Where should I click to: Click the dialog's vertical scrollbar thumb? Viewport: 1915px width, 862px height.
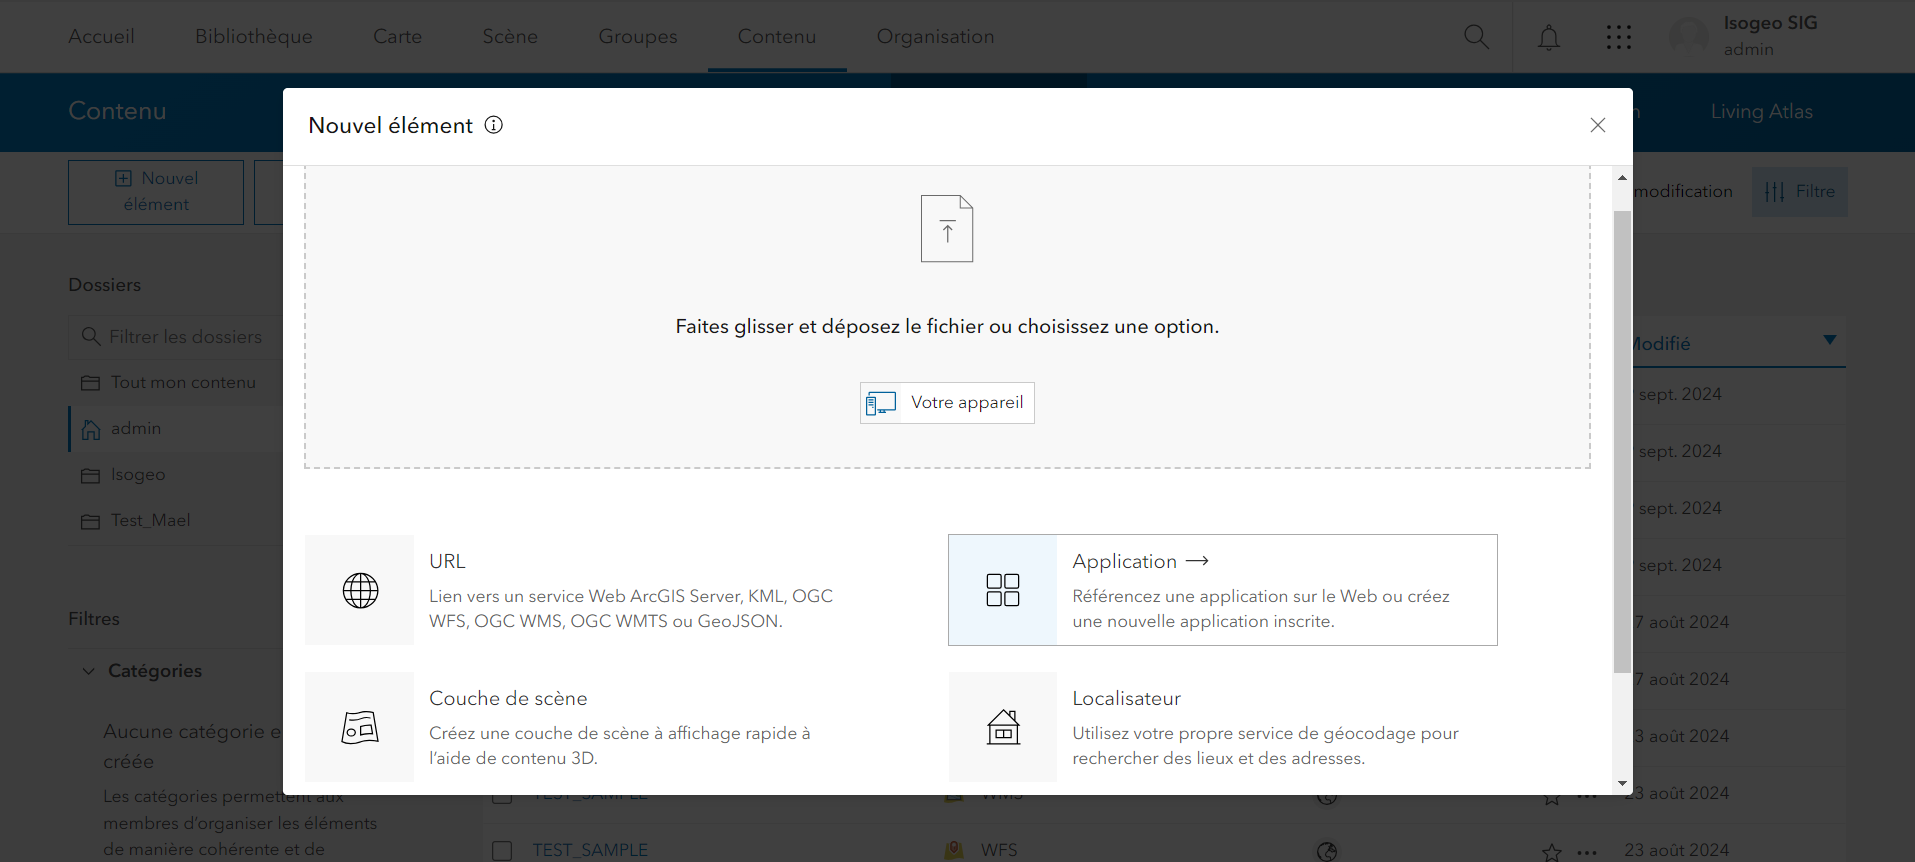click(1622, 441)
